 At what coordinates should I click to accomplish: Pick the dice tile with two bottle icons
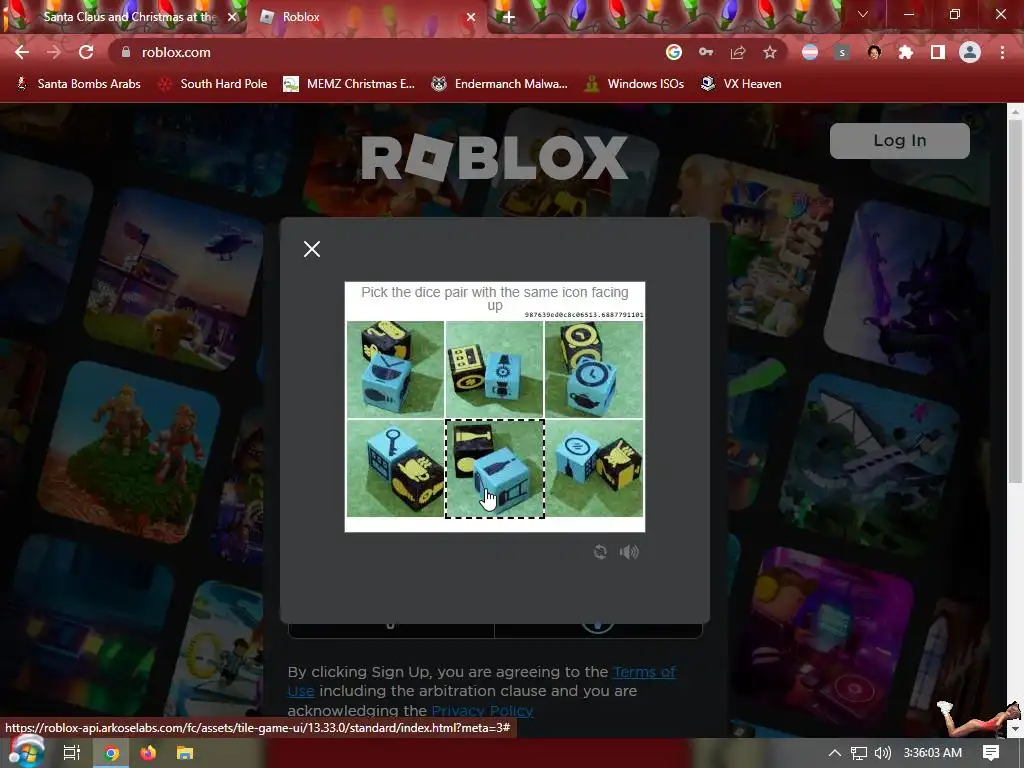494,468
